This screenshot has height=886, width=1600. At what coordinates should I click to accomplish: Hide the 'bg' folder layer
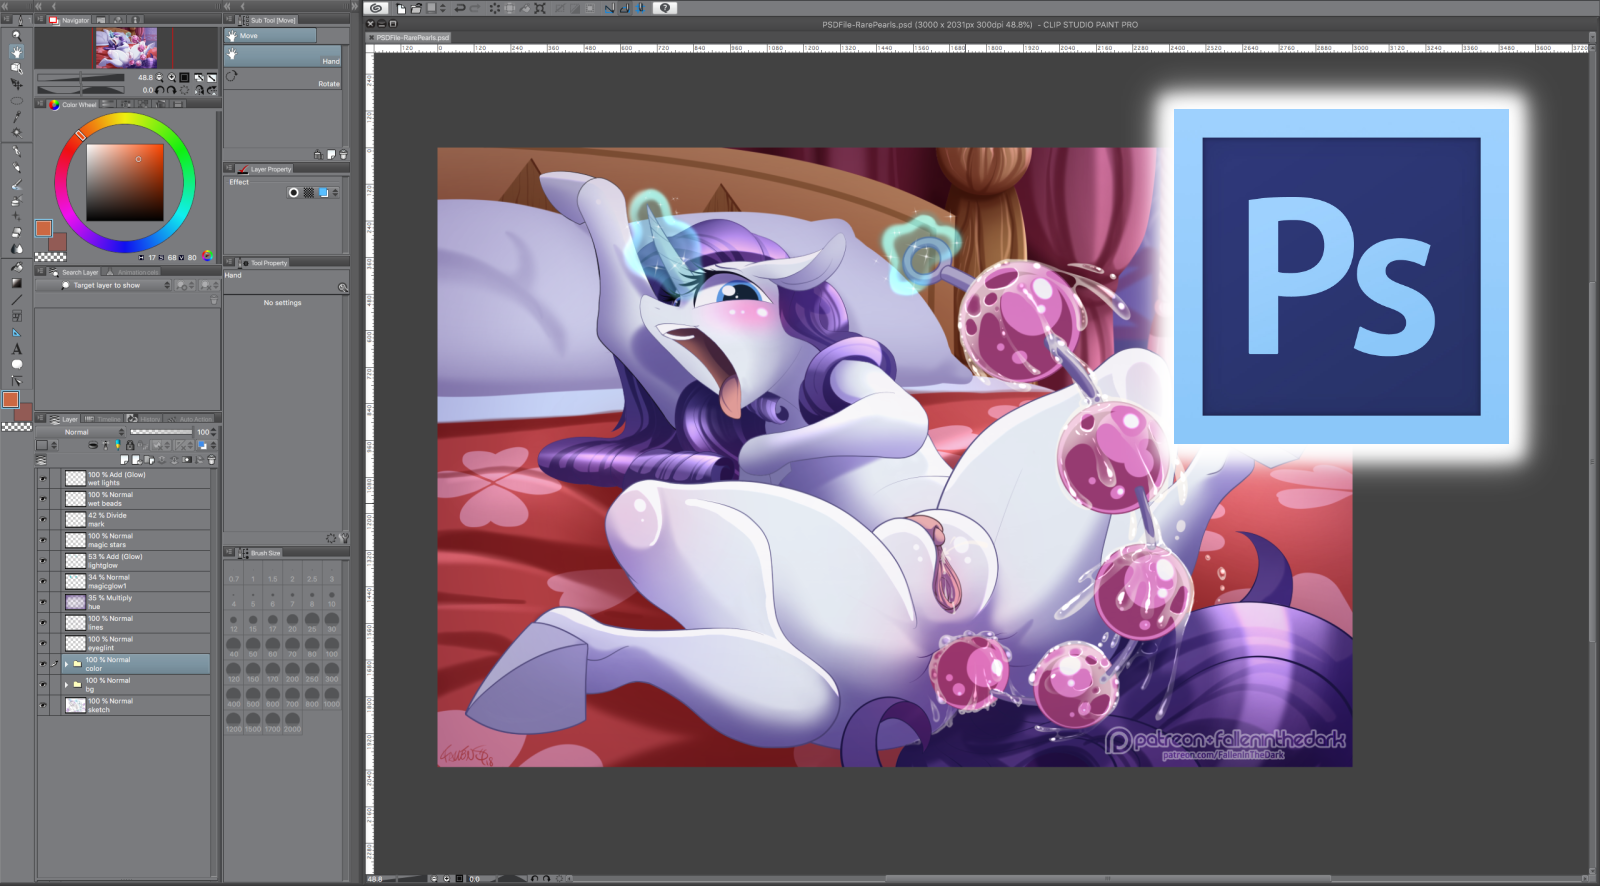(x=43, y=685)
